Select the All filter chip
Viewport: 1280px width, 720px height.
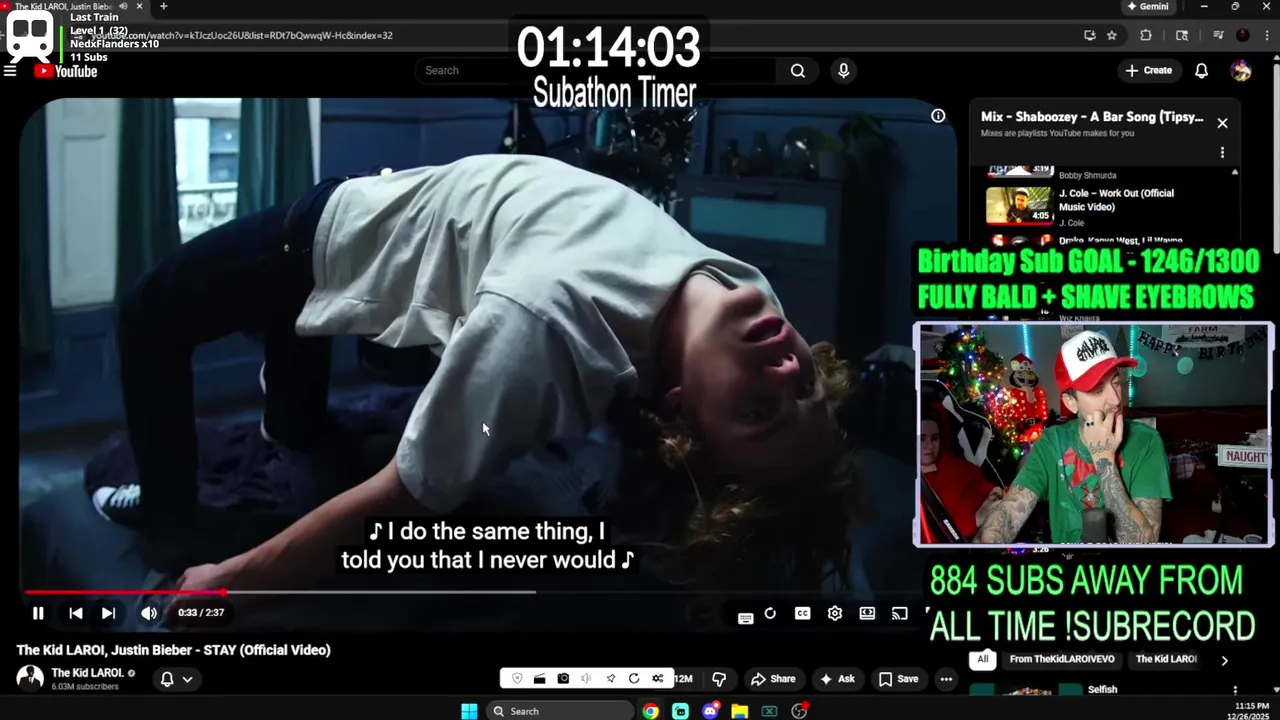tap(983, 659)
